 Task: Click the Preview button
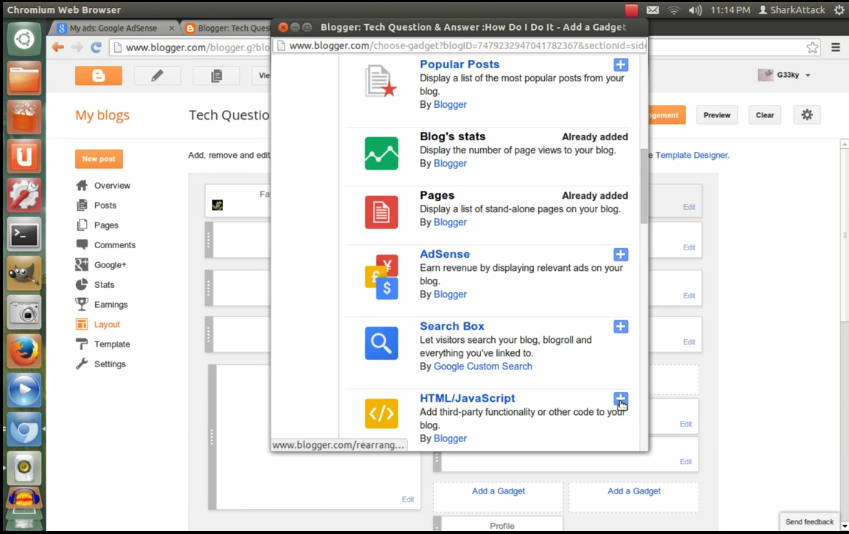click(717, 115)
